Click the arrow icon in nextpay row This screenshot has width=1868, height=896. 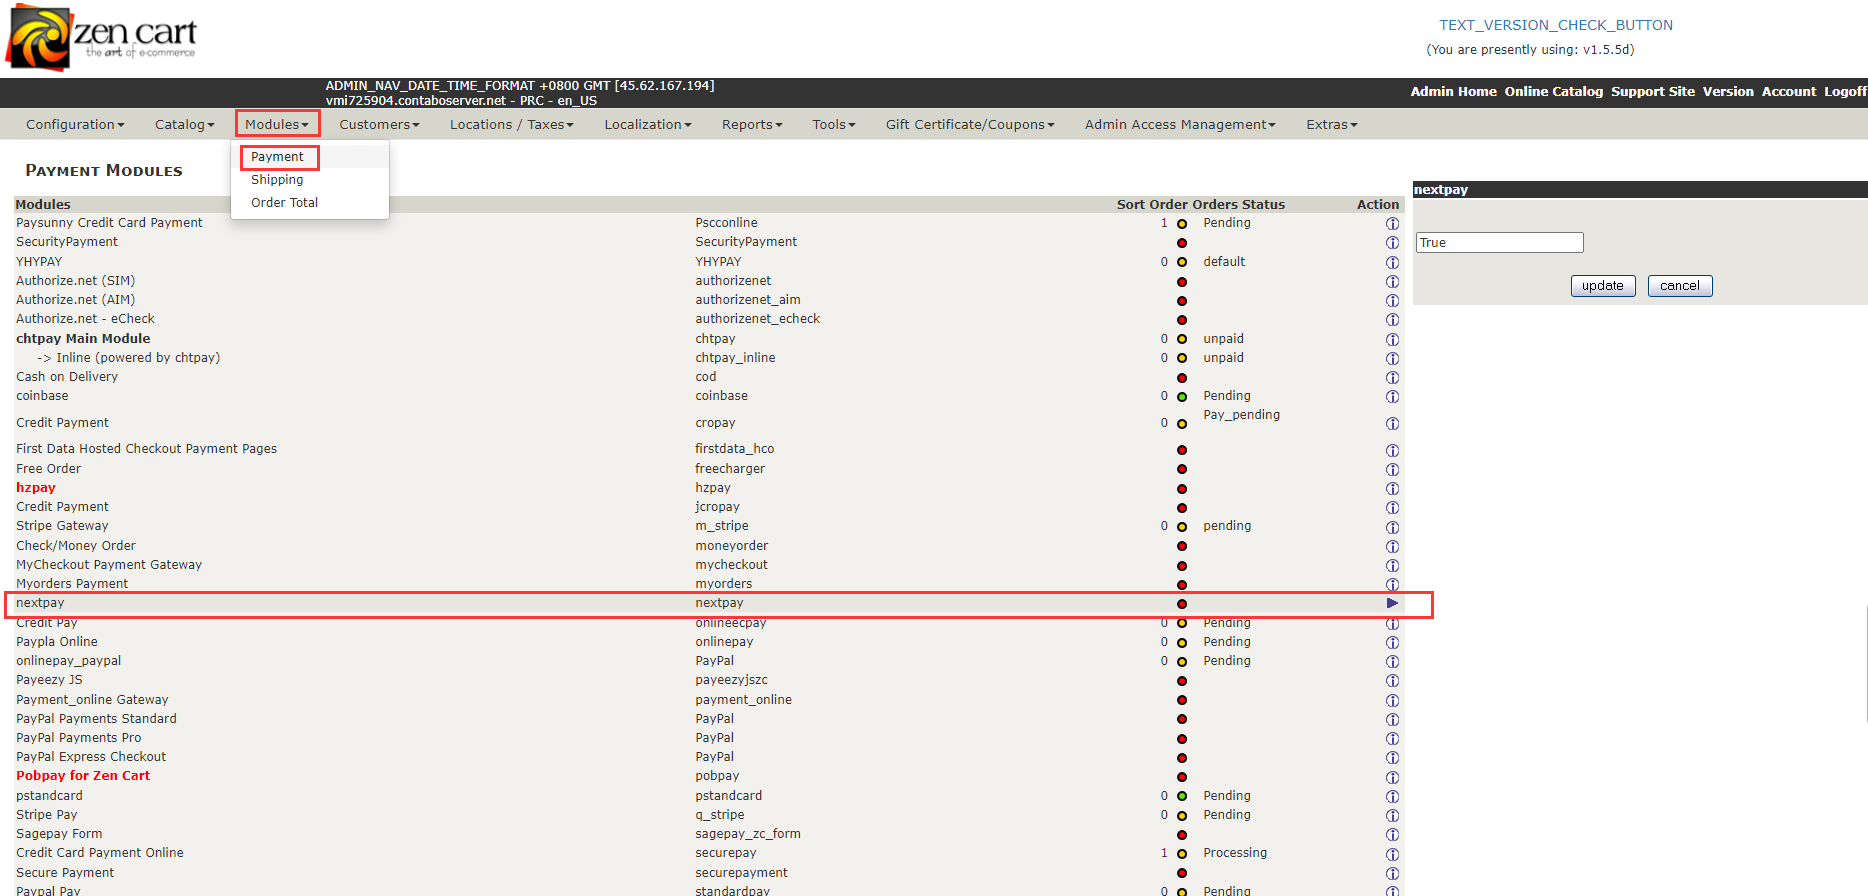tap(1392, 603)
